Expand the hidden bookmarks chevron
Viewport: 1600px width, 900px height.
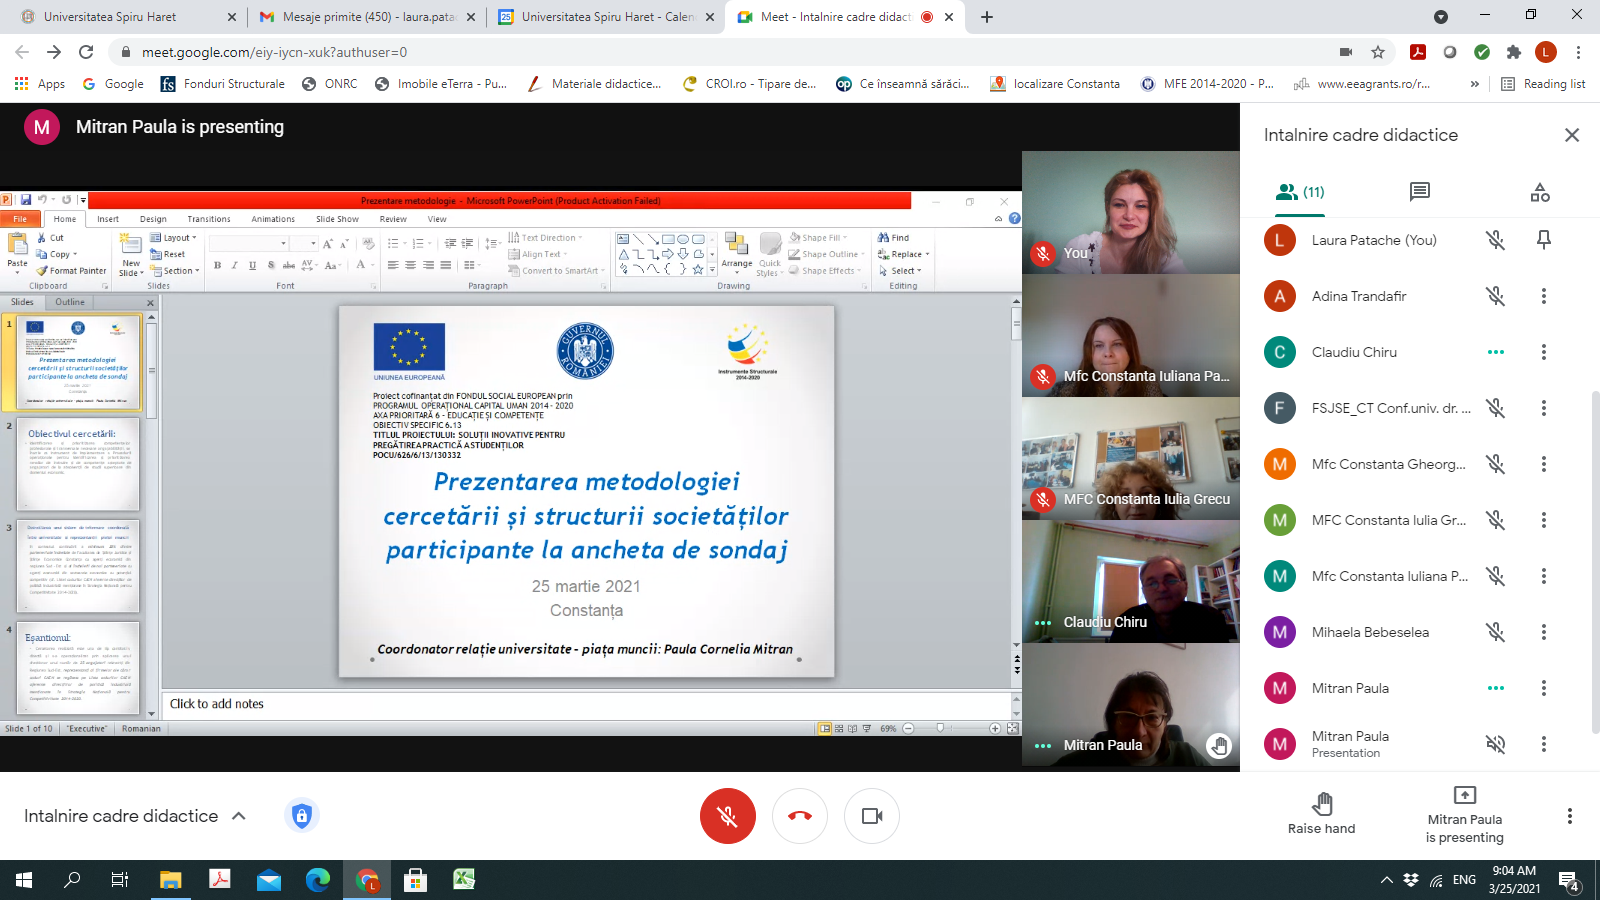[1474, 84]
